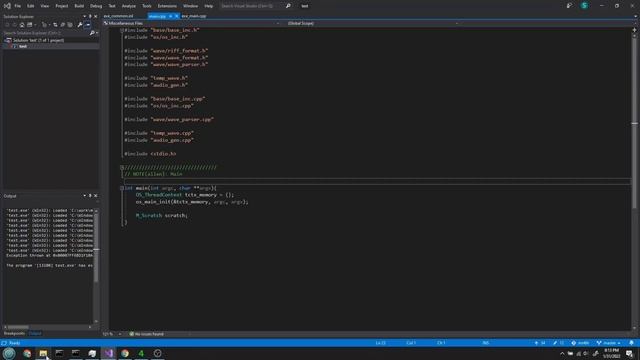
Task: Open the View menu
Action: pos(44,6)
